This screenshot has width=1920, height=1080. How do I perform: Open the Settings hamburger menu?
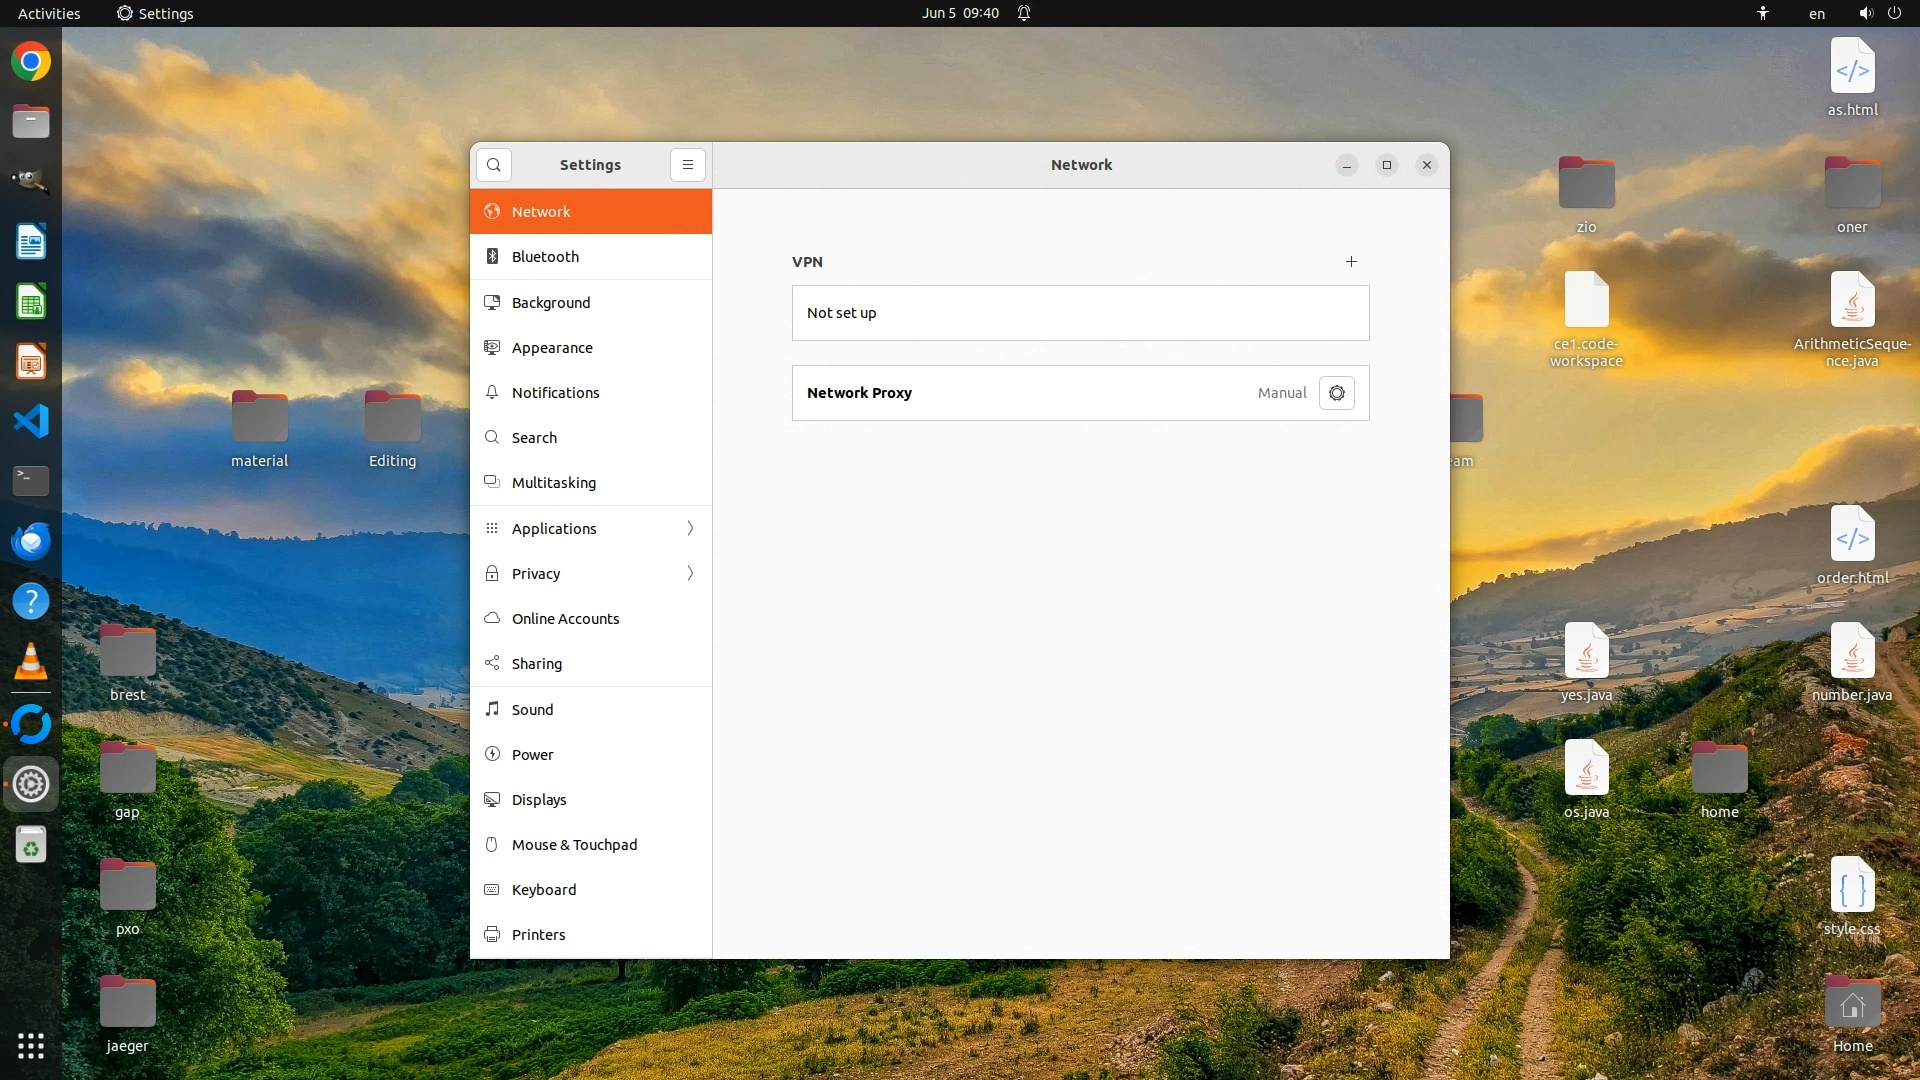pos(688,165)
